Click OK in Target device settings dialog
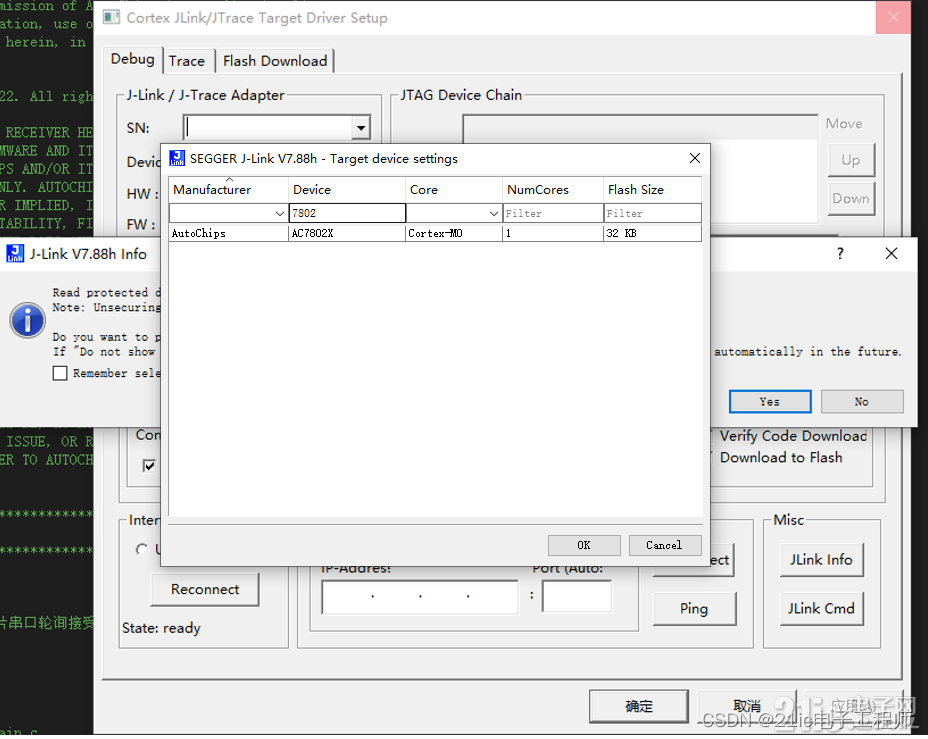 (584, 545)
